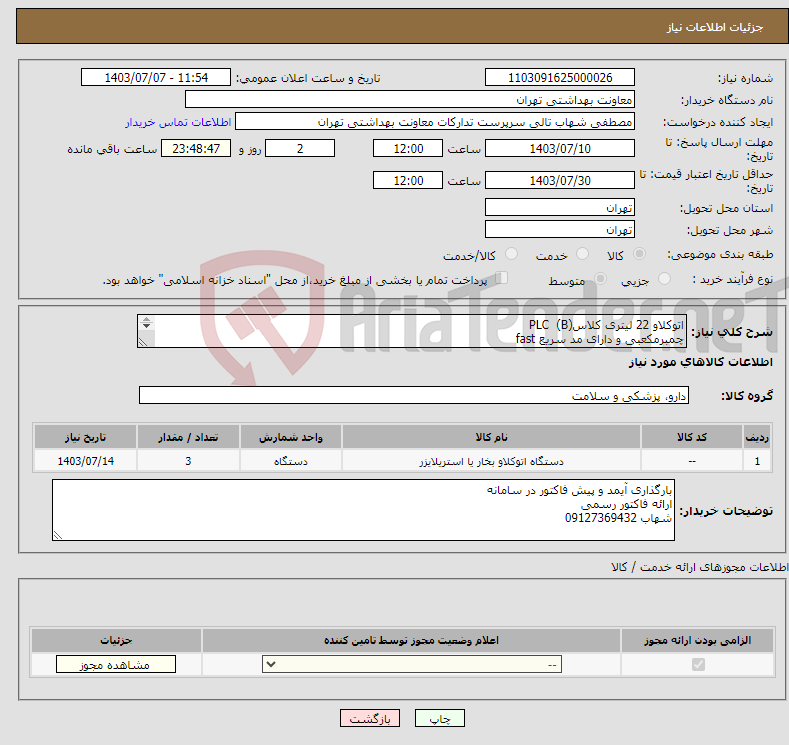Screen dimensions: 789x745
Task: Click the الزامی بودن ارائه مجوز column header
Action: (x=697, y=640)
